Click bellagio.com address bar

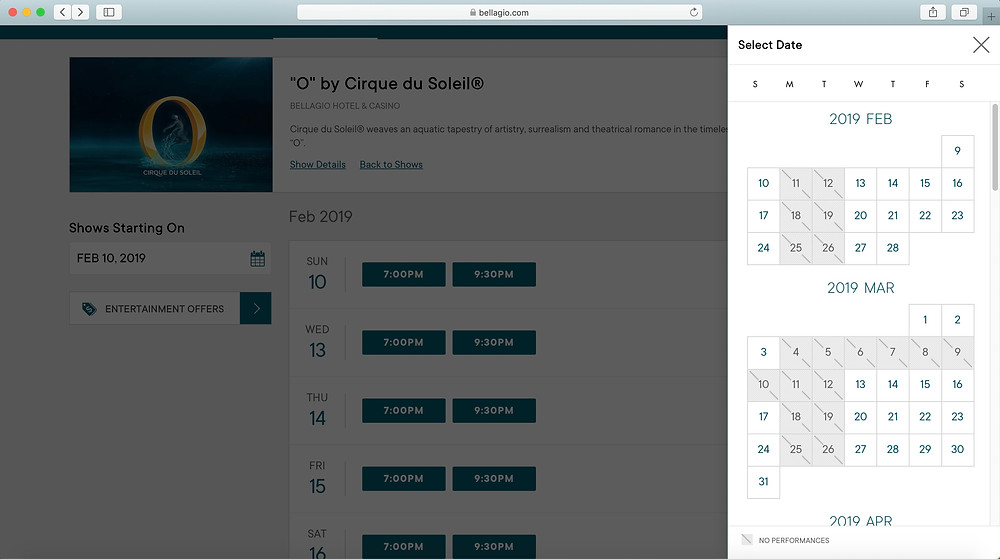pyautogui.click(x=499, y=12)
